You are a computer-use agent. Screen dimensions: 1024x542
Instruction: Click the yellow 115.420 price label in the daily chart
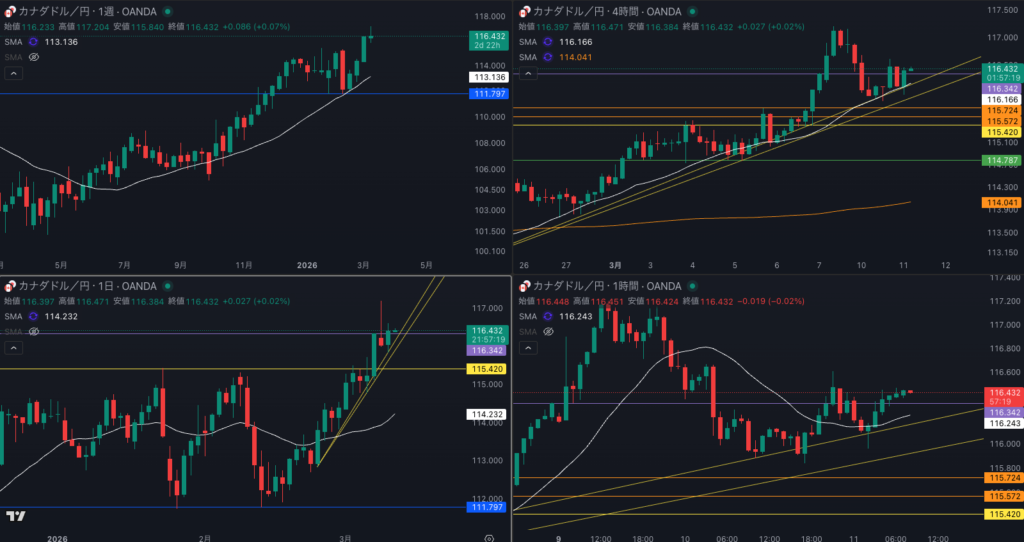coord(487,369)
